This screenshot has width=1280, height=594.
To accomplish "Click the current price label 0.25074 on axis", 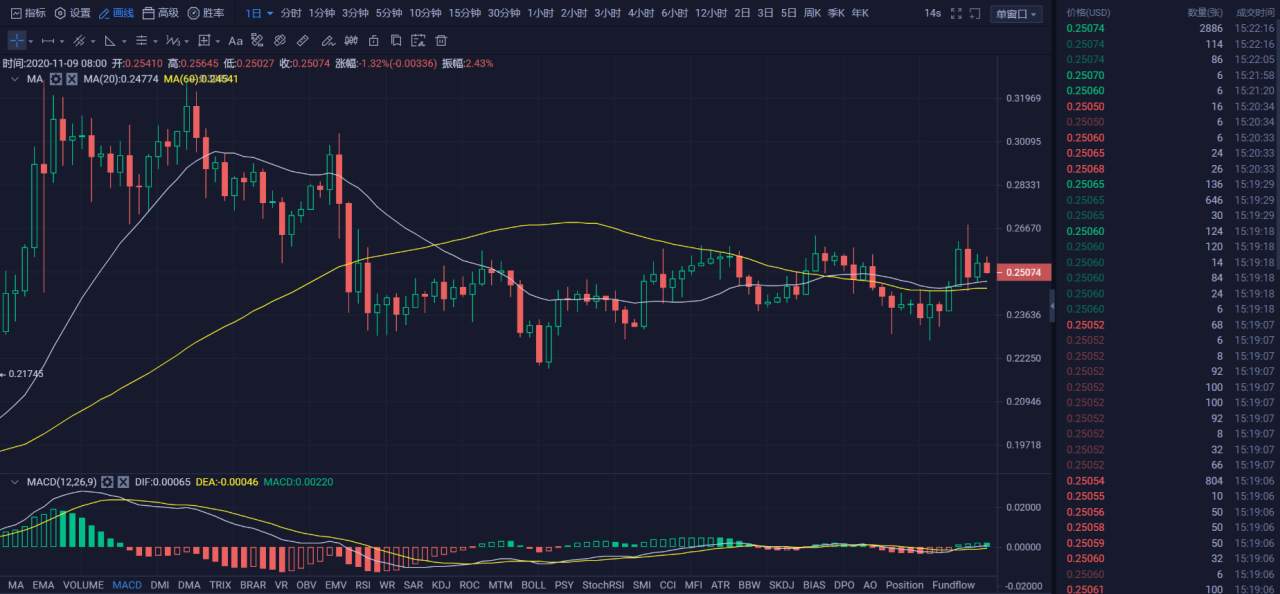I will [1025, 272].
